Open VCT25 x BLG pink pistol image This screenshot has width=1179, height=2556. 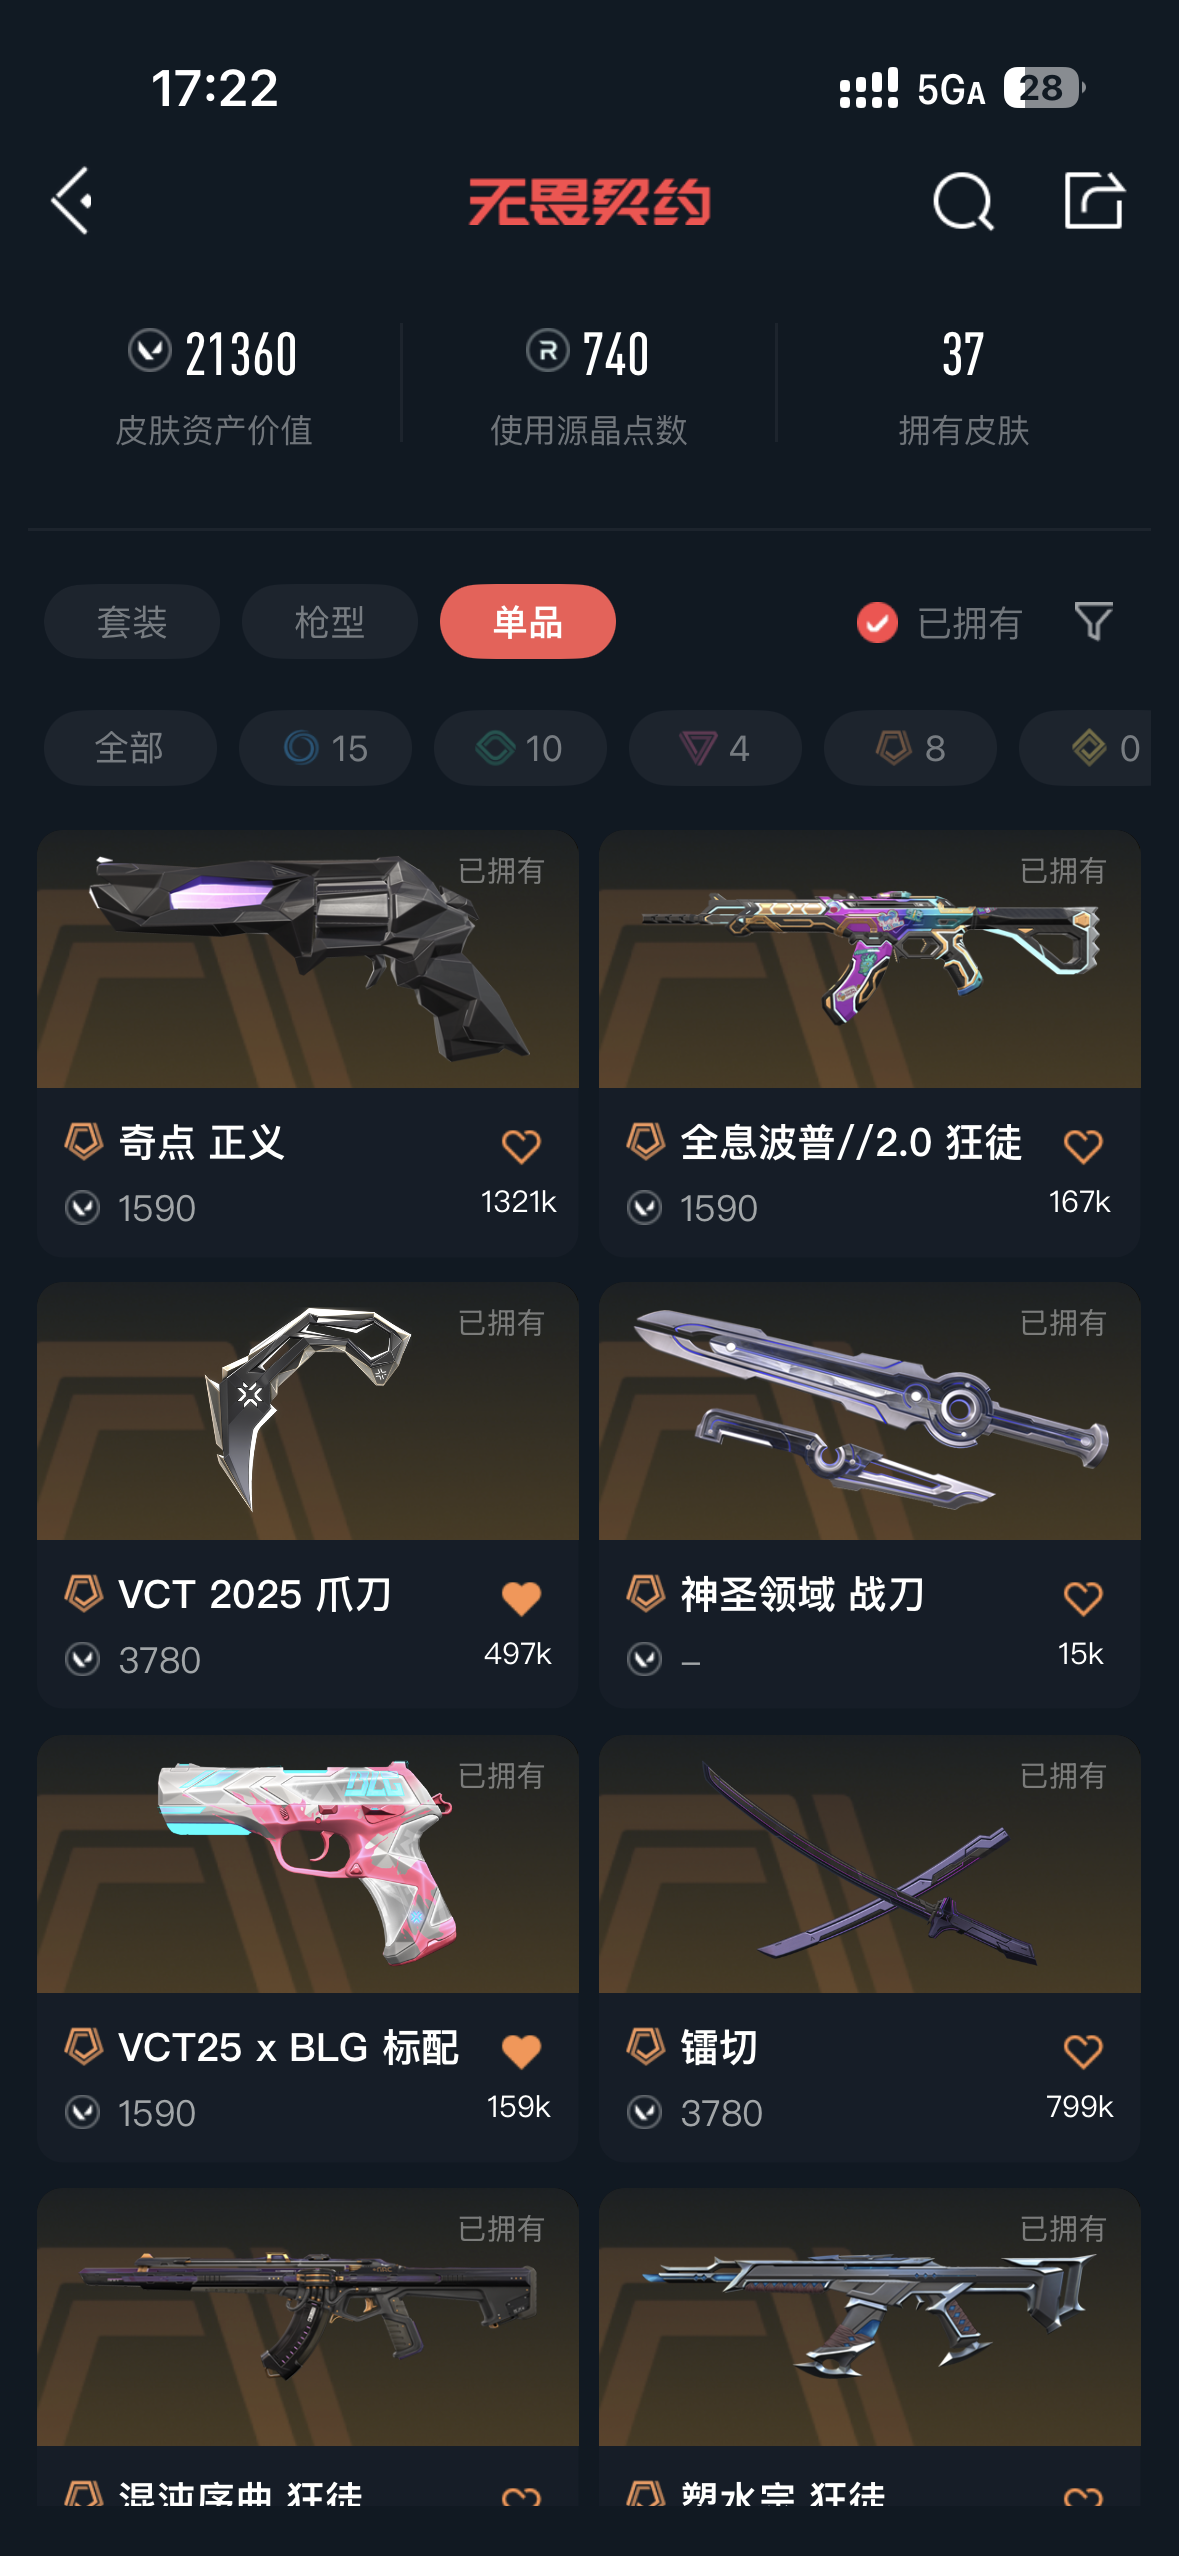pos(308,1864)
